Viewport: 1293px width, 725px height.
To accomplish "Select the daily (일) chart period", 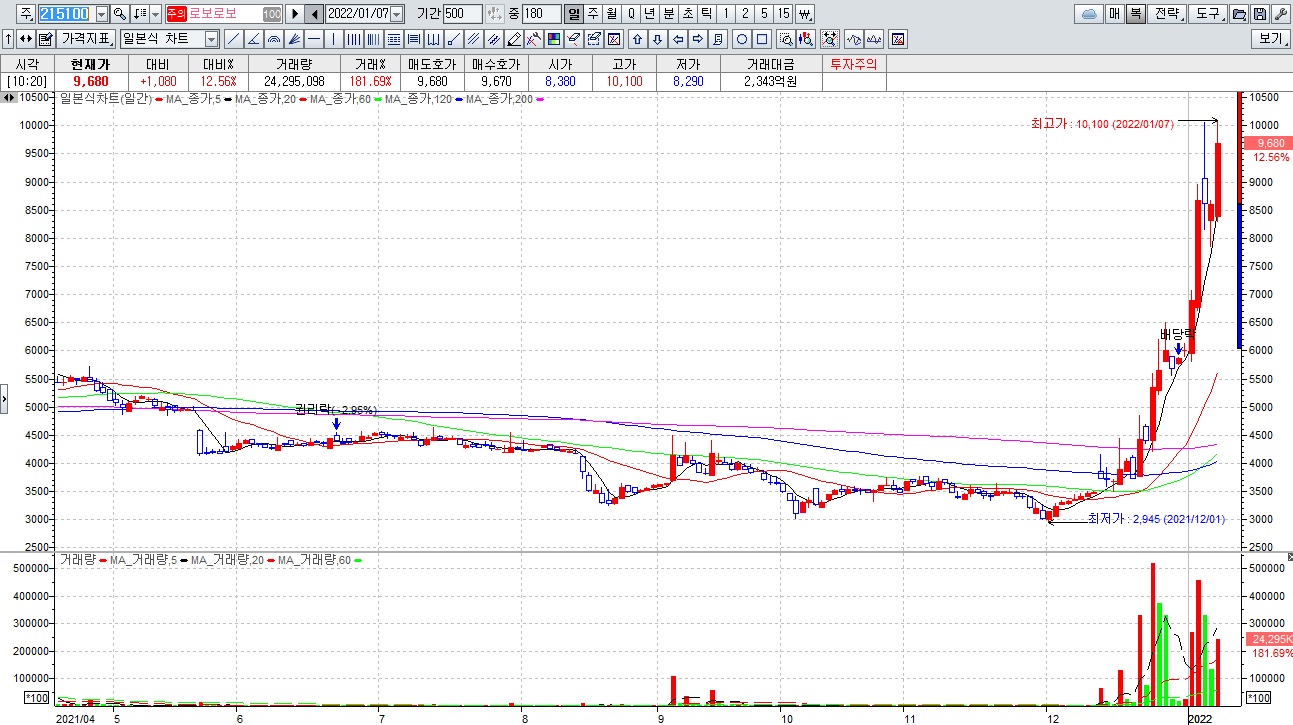I will tap(574, 14).
